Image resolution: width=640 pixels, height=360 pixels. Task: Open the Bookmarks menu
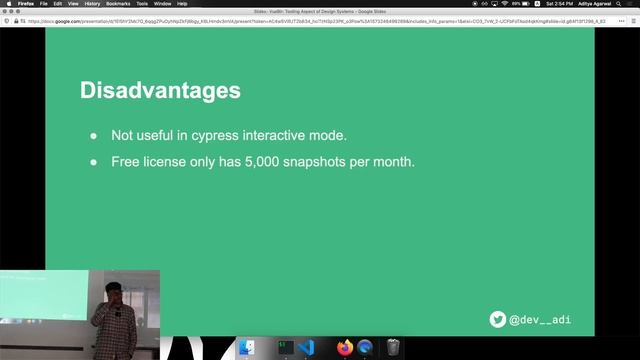click(118, 4)
